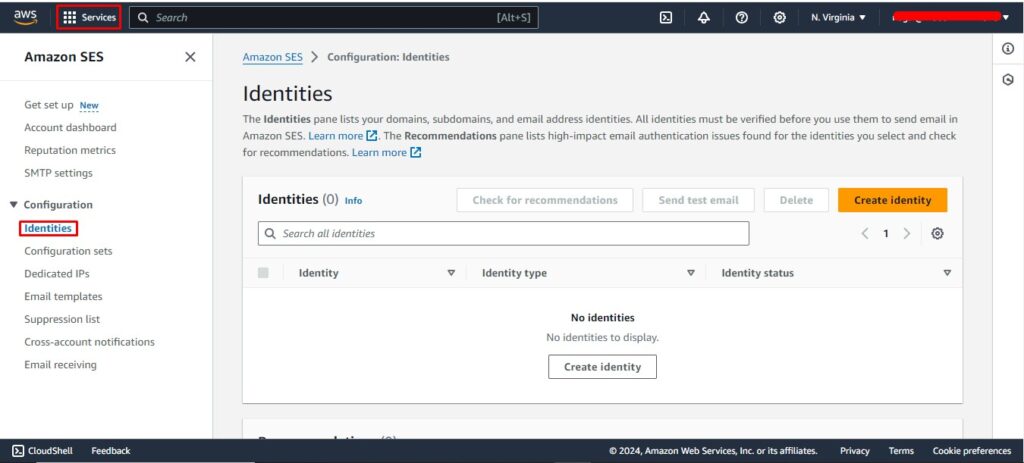Open Configuration sets
The height and width of the screenshot is (463, 1024).
[x=68, y=251]
